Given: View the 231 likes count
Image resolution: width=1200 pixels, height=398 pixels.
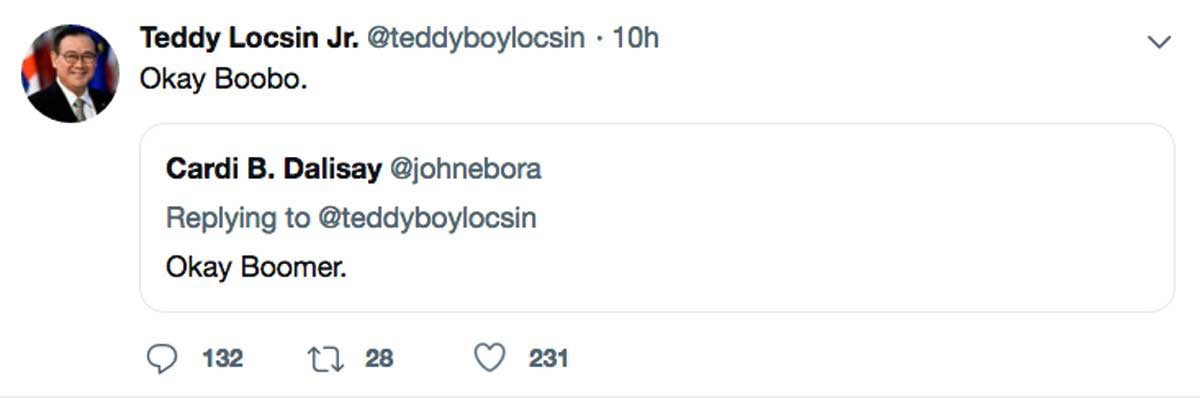Looking at the screenshot, I should (x=549, y=358).
